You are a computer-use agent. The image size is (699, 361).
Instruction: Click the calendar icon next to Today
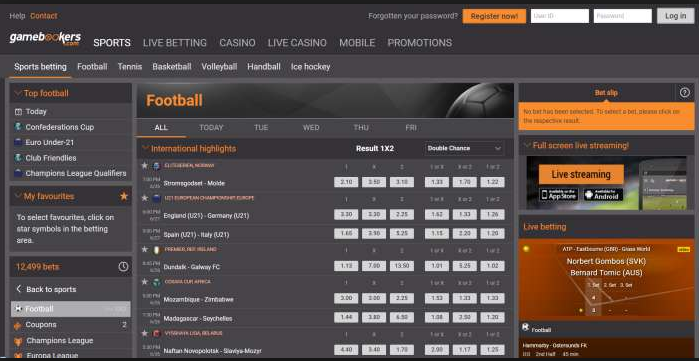pyautogui.click(x=18, y=112)
